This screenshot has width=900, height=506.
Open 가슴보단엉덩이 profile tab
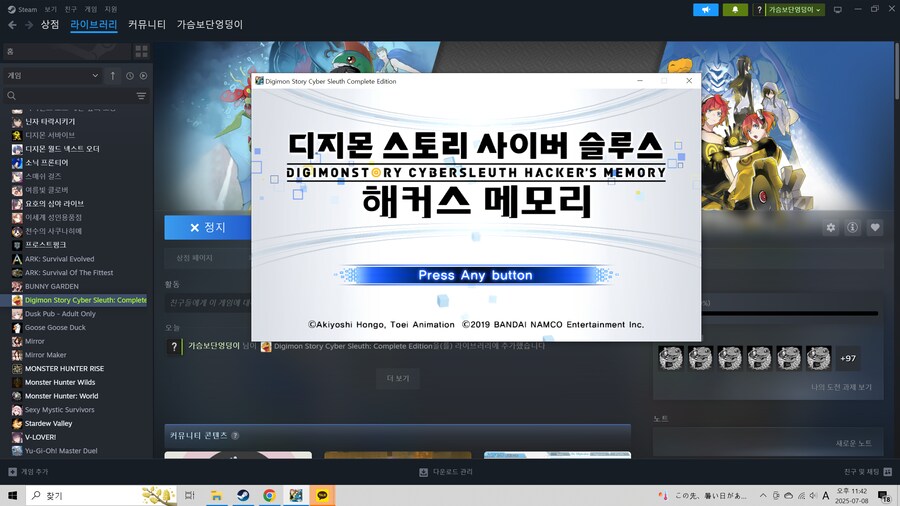pyautogui.click(x=210, y=25)
